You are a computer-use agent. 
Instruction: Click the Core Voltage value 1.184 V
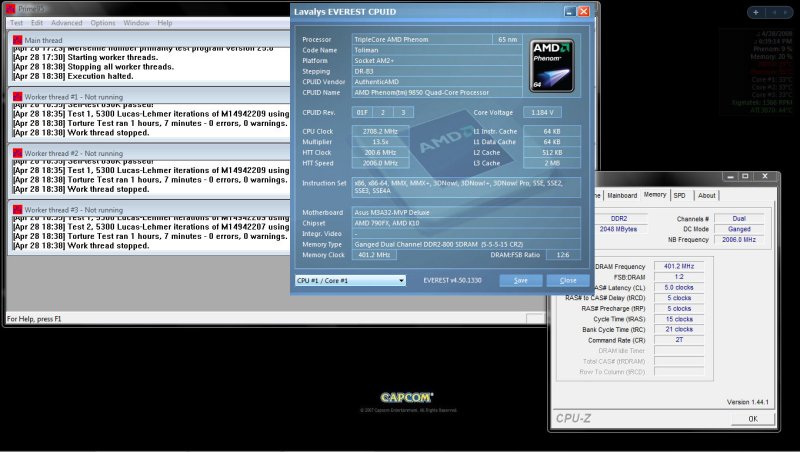click(542, 112)
